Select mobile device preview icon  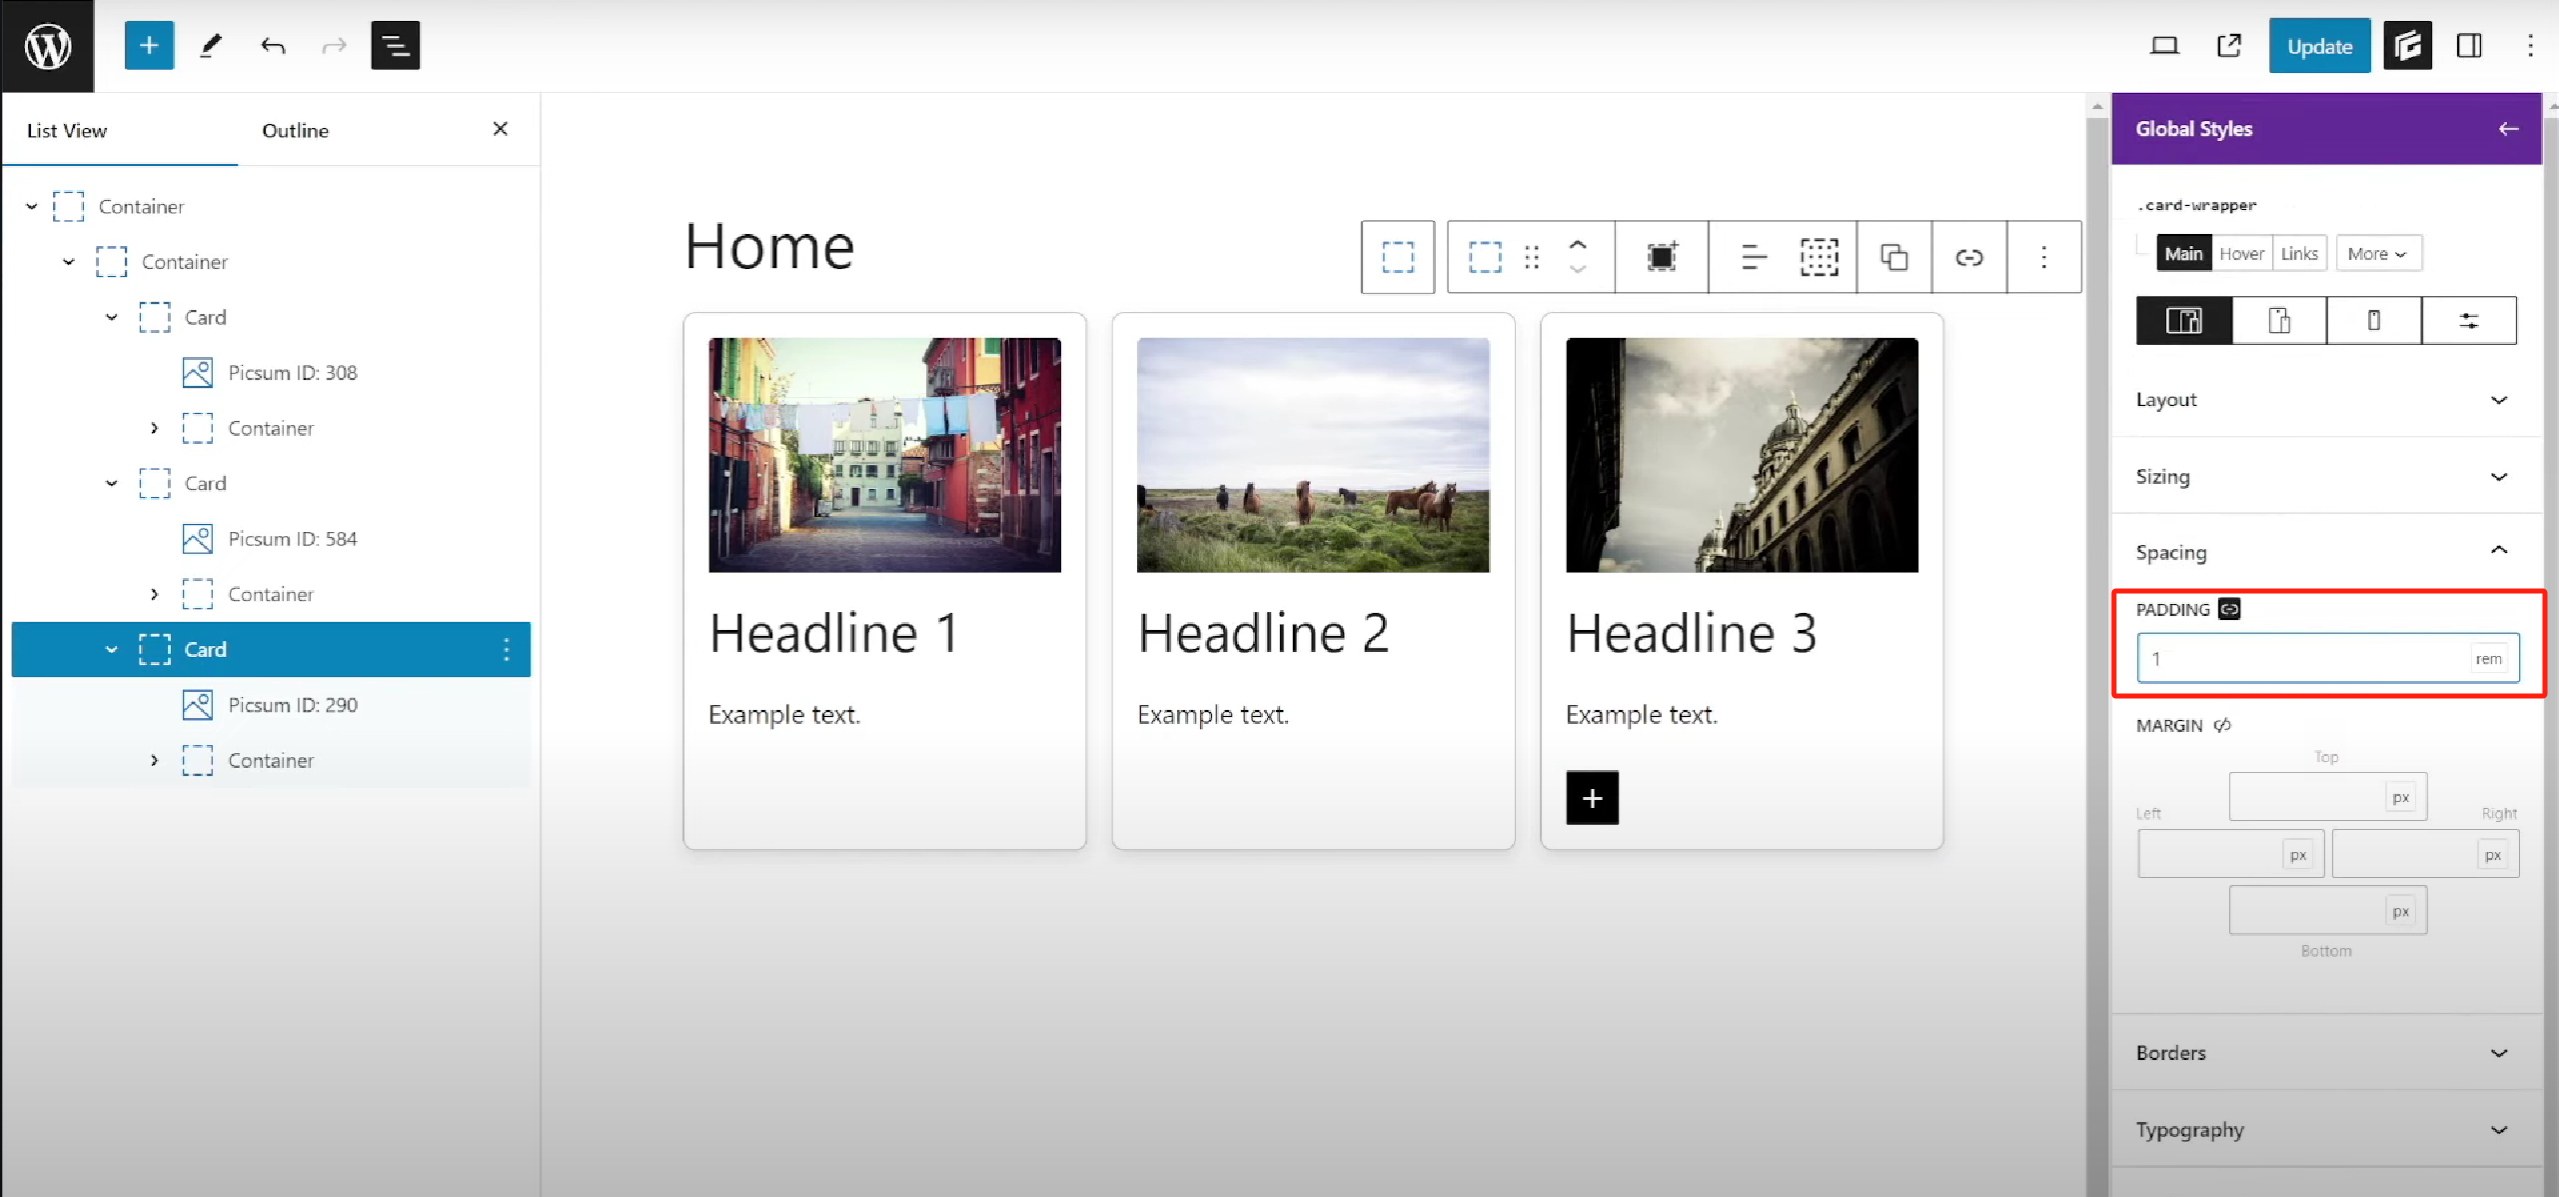coord(2373,321)
